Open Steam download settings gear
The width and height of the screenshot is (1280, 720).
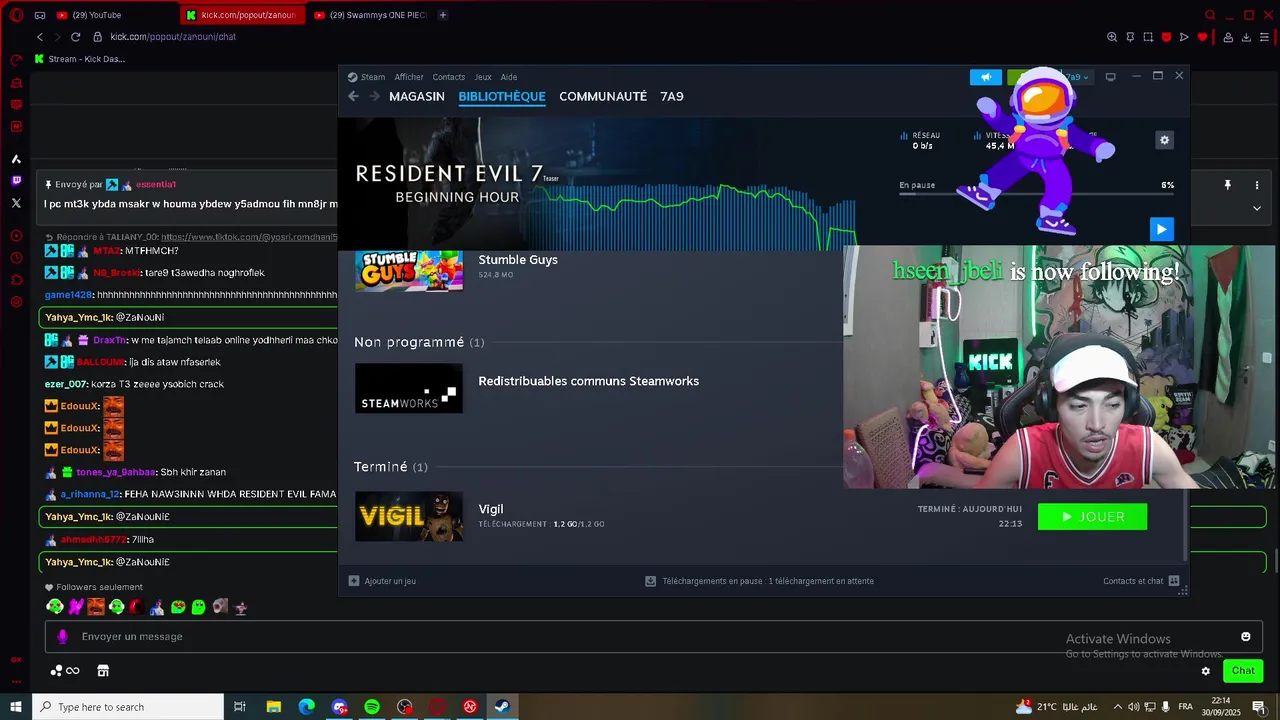[1164, 140]
